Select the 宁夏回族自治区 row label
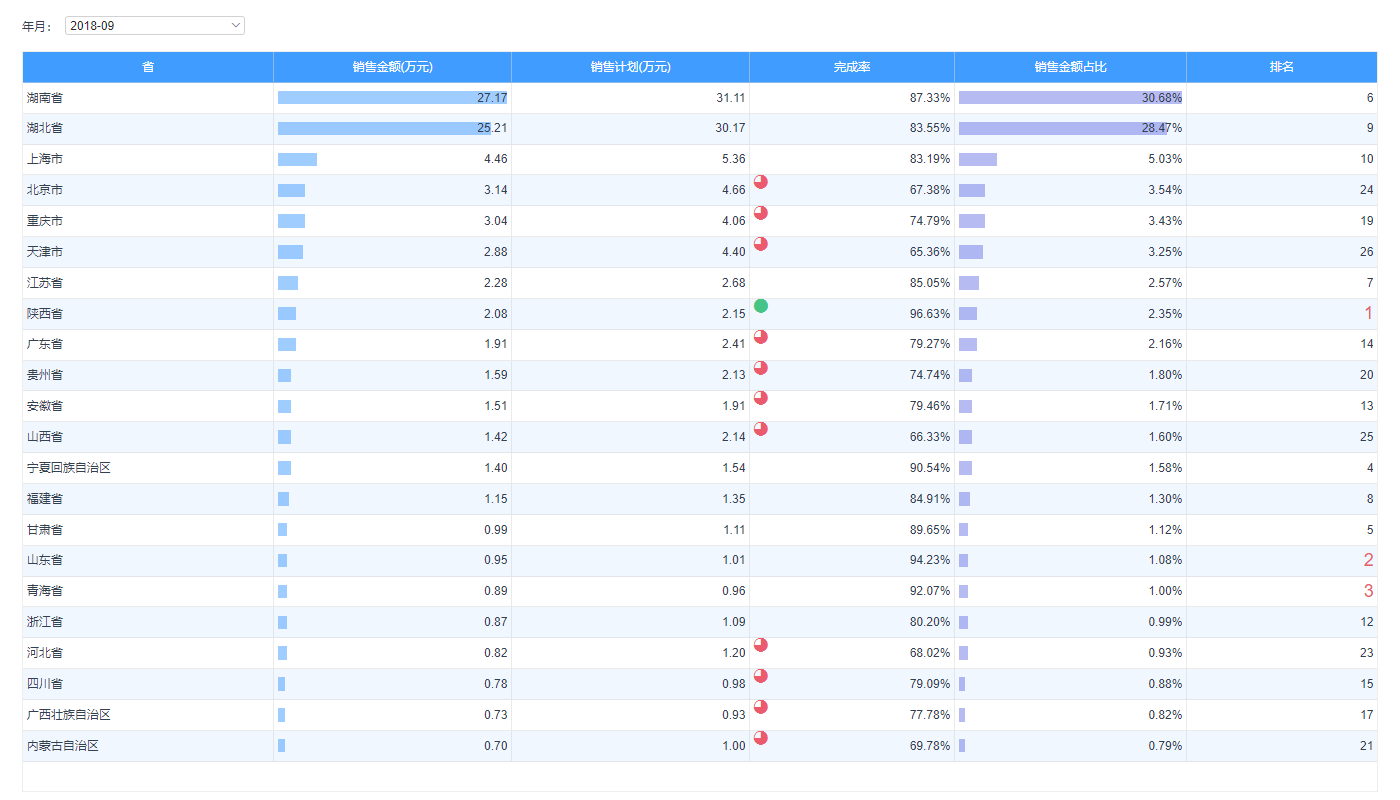This screenshot has height=800, width=1400. coord(69,468)
